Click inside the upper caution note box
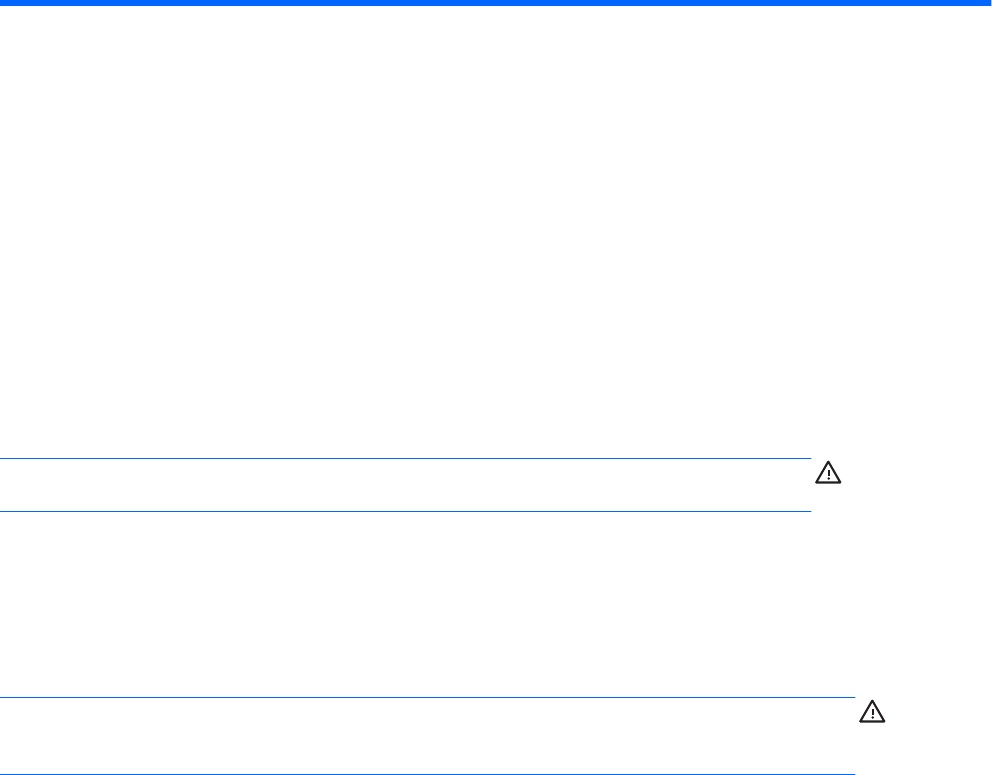The height and width of the screenshot is (775, 992). pos(405,485)
